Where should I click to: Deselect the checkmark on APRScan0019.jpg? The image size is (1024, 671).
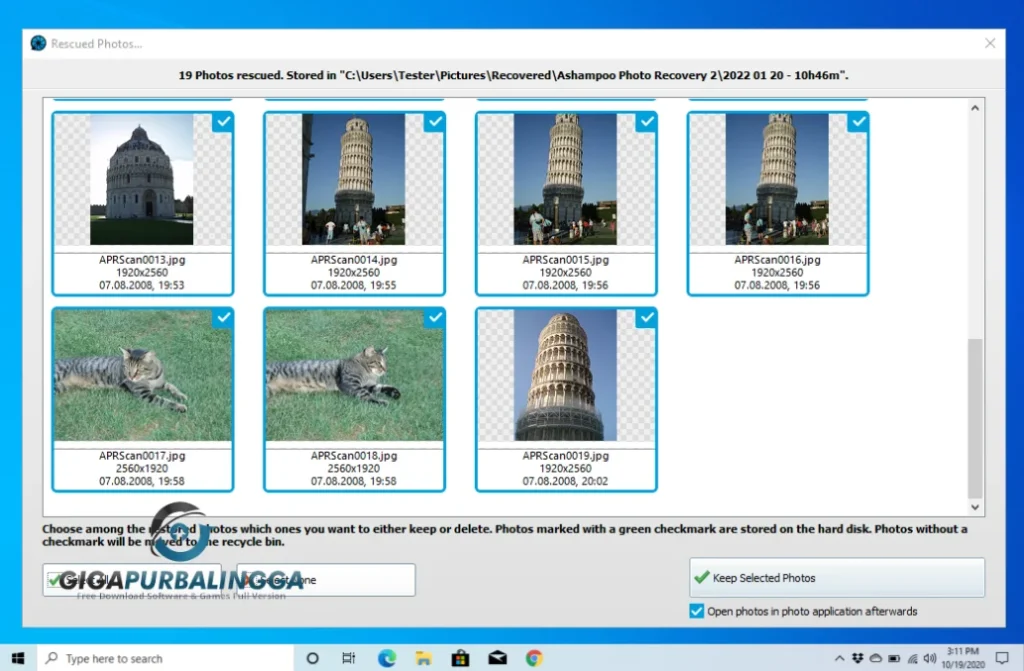tap(647, 317)
